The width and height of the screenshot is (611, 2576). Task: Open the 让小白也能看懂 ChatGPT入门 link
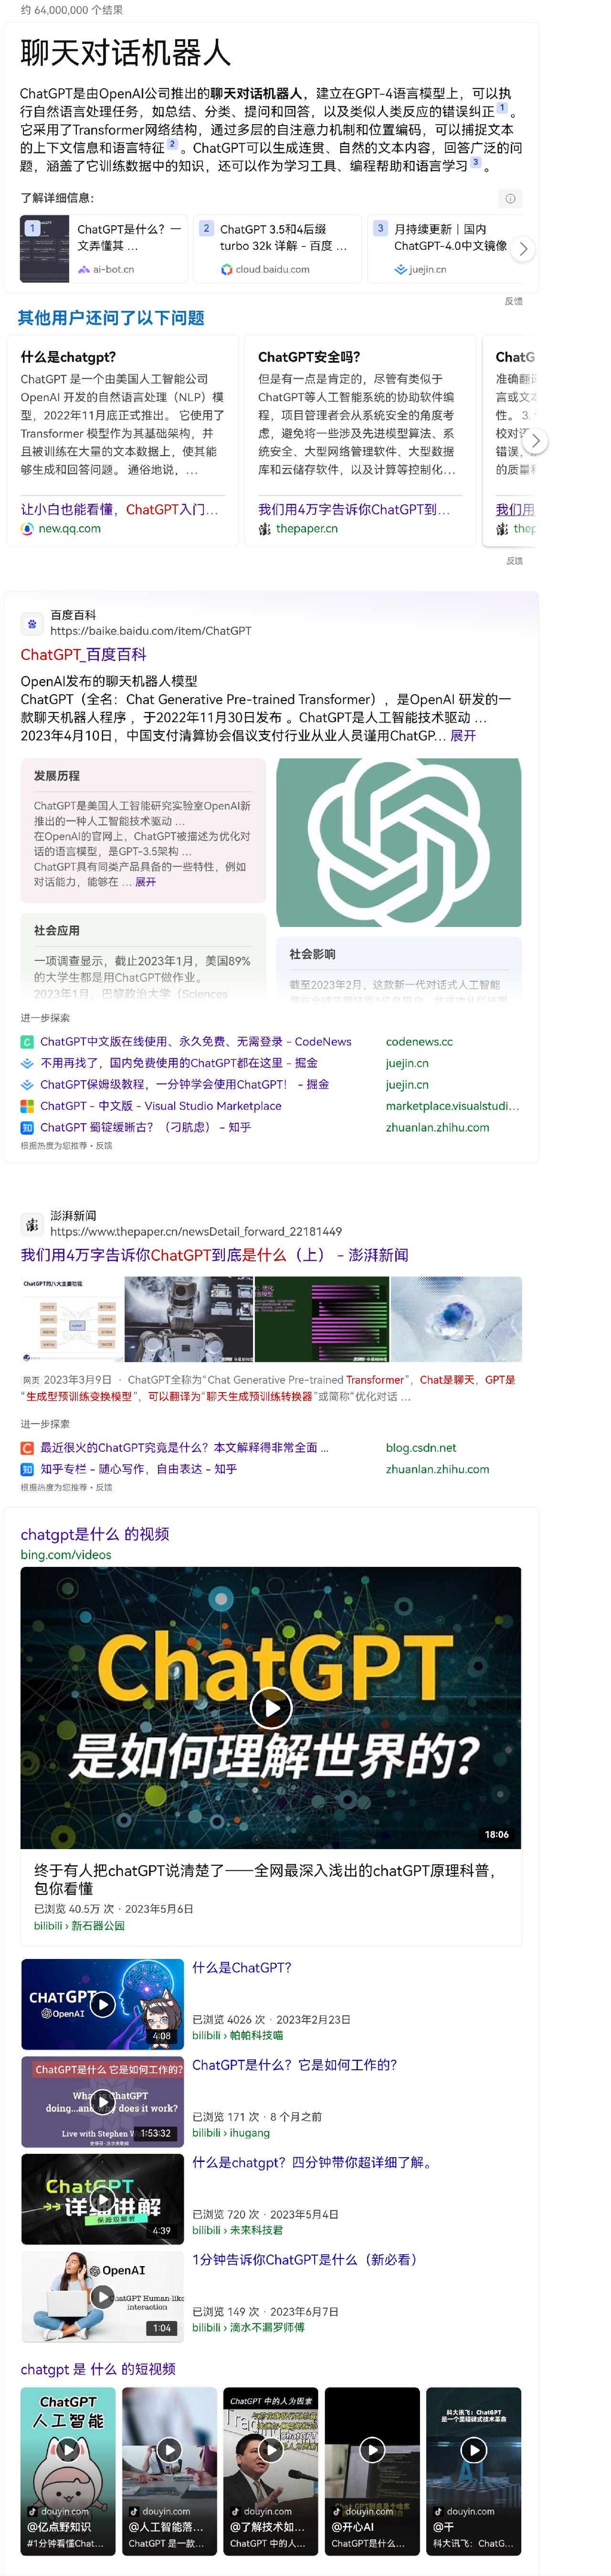tap(119, 509)
